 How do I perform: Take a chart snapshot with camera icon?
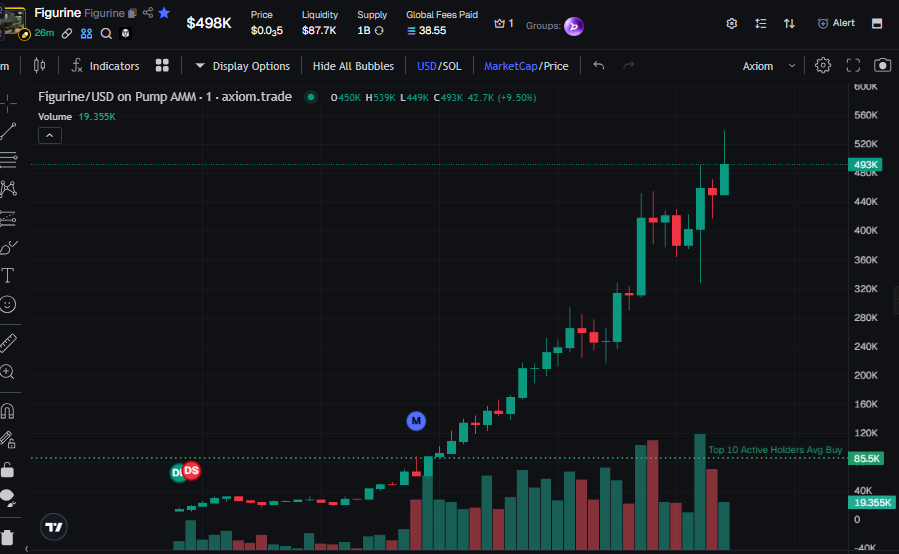click(882, 65)
